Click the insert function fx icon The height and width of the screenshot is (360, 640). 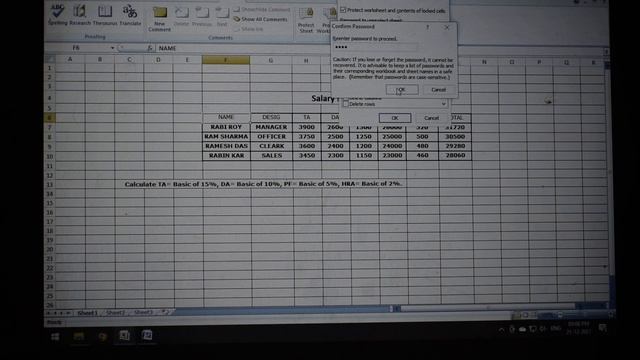coord(149,48)
